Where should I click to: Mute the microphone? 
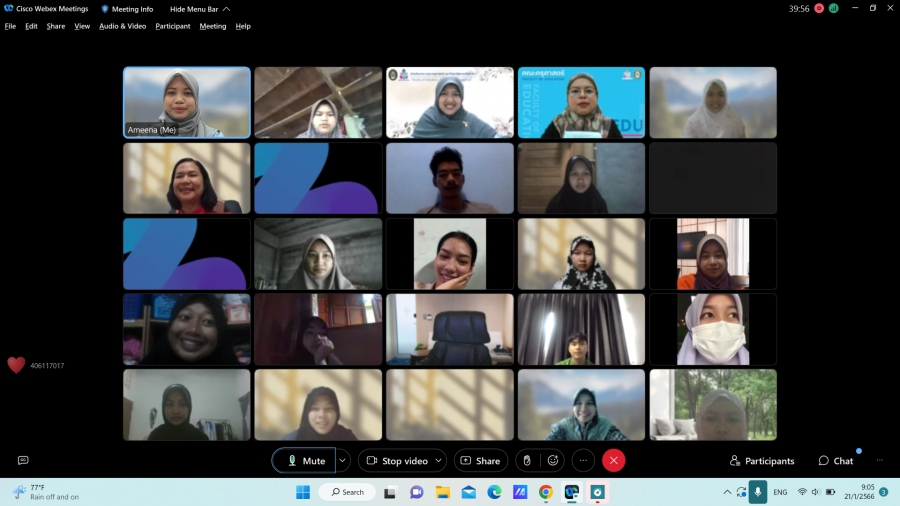(x=305, y=460)
